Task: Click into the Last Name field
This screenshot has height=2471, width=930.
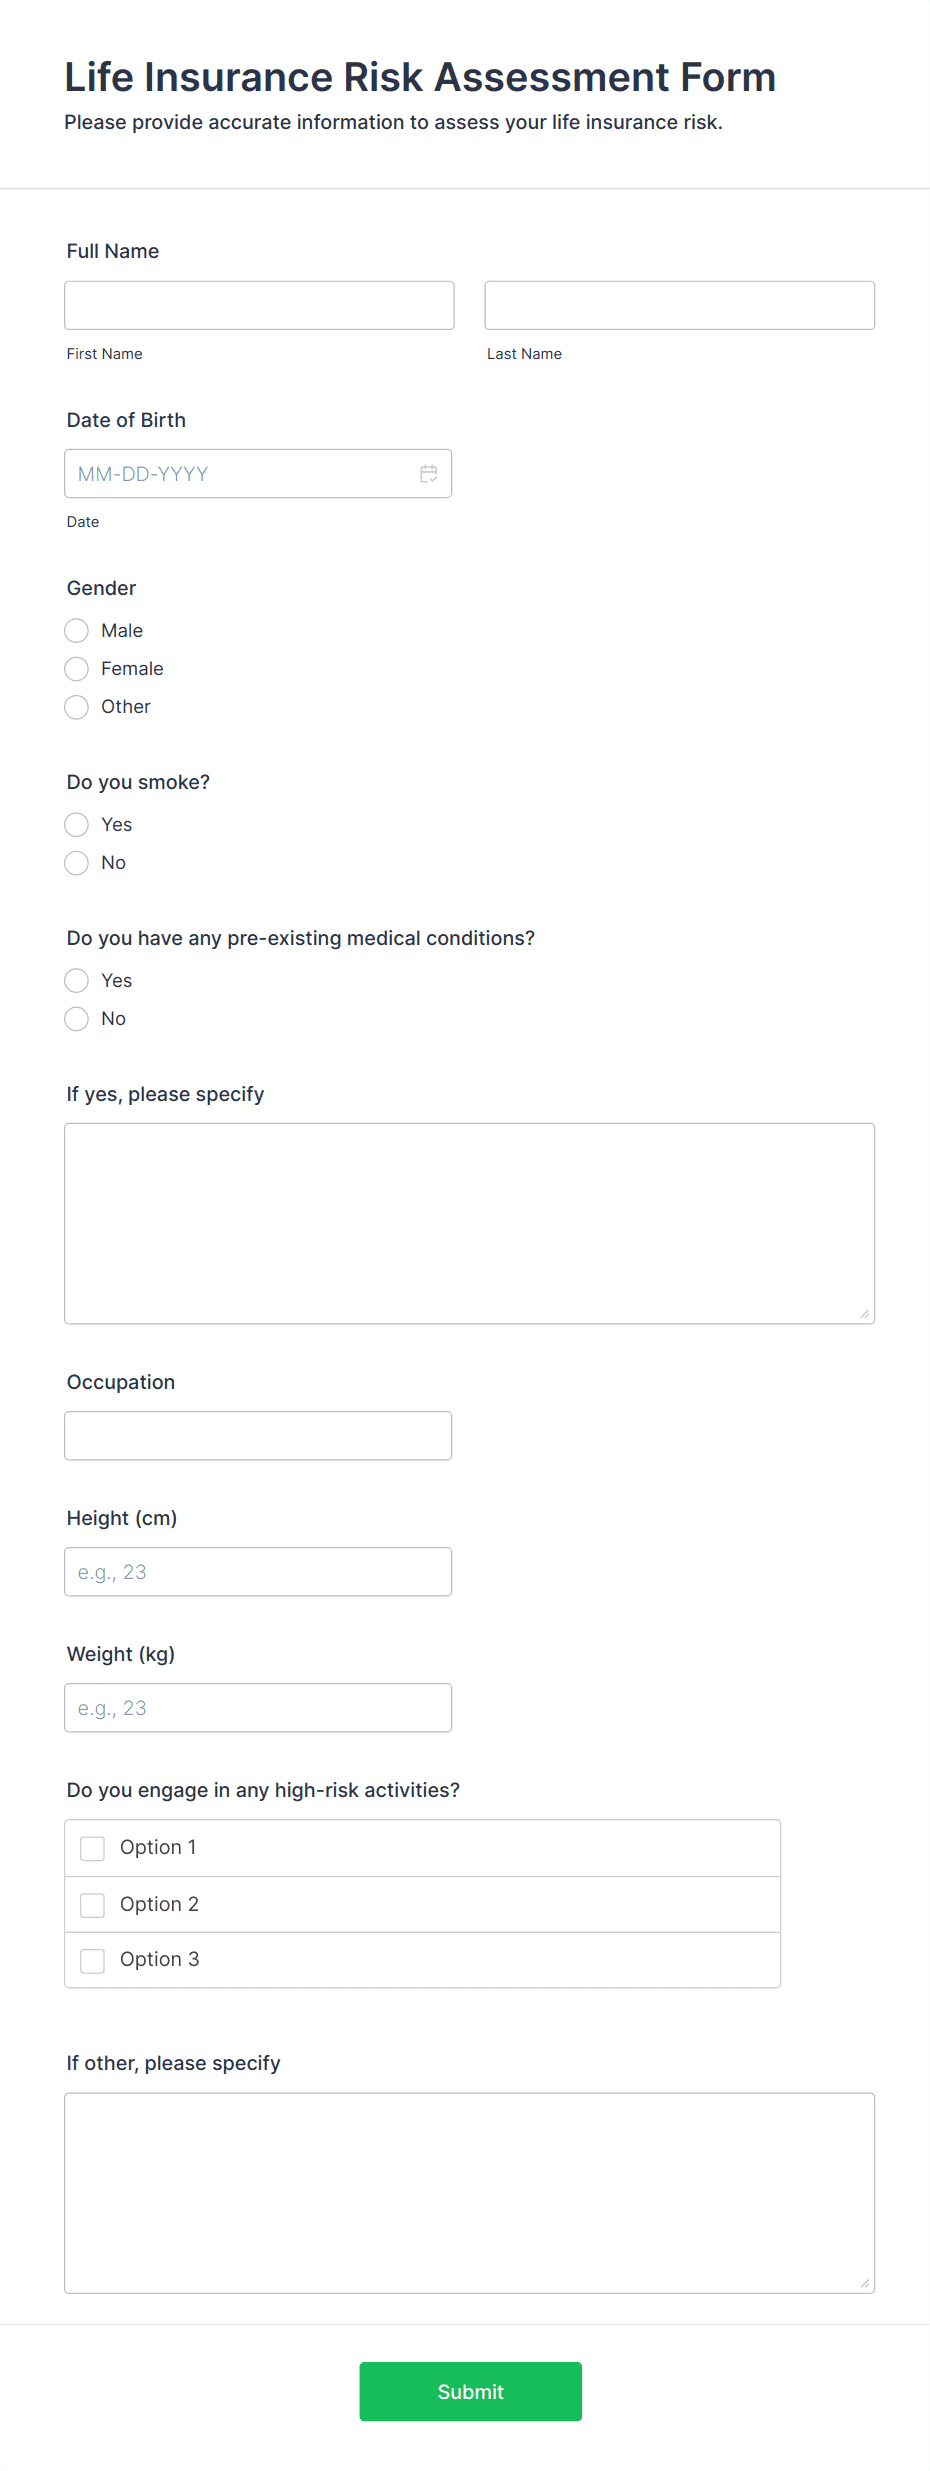Action: pos(678,304)
